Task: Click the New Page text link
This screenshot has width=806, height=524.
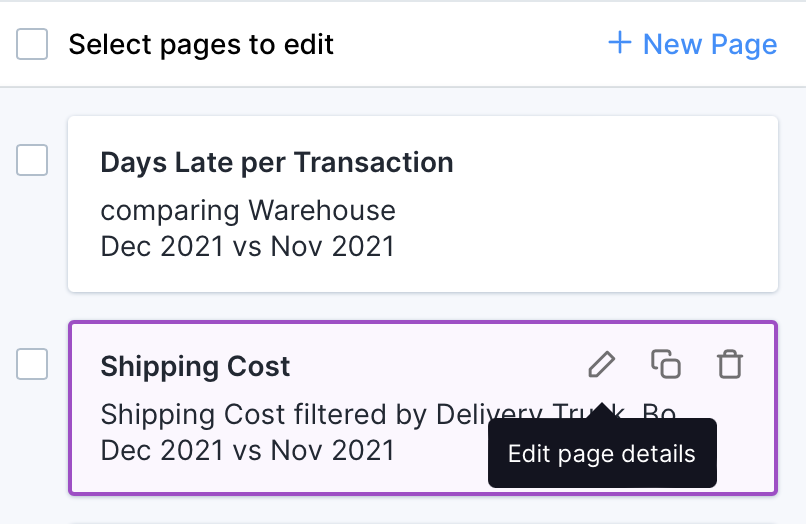Action: click(709, 44)
